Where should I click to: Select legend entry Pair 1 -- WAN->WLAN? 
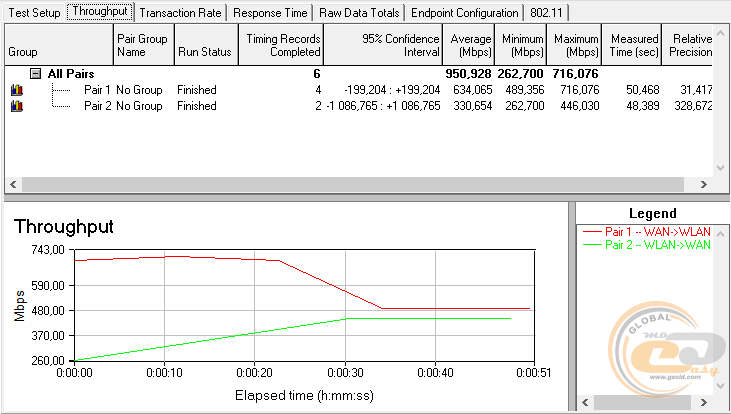click(x=647, y=231)
